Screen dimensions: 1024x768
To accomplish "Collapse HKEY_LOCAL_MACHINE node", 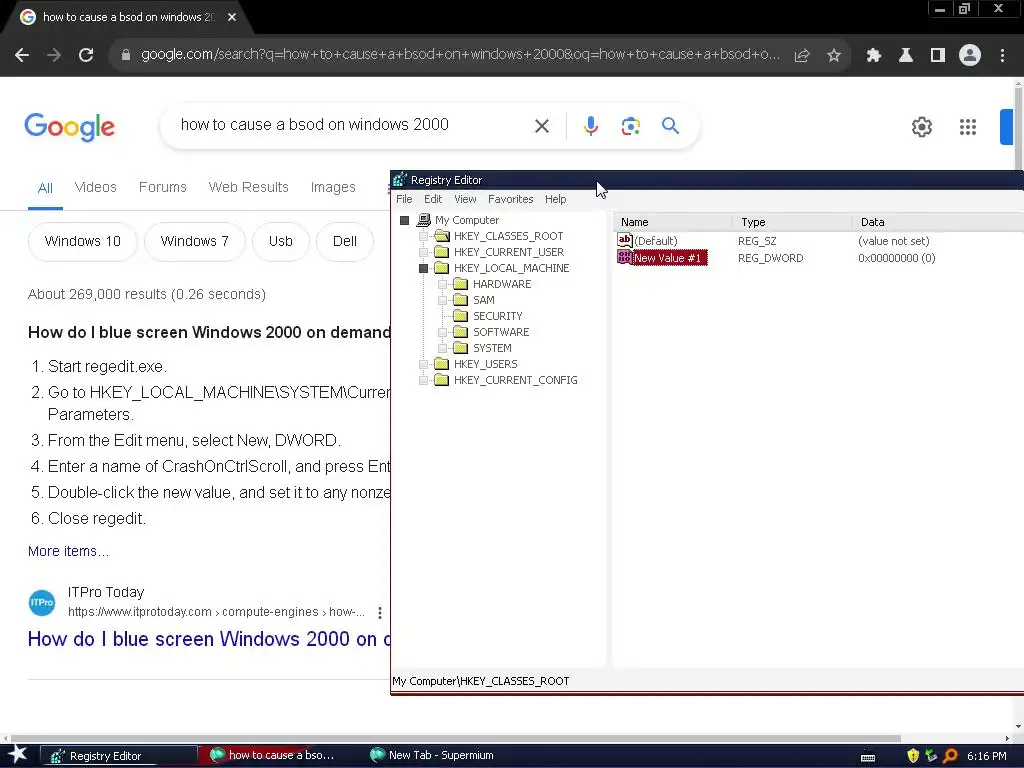I will [423, 268].
